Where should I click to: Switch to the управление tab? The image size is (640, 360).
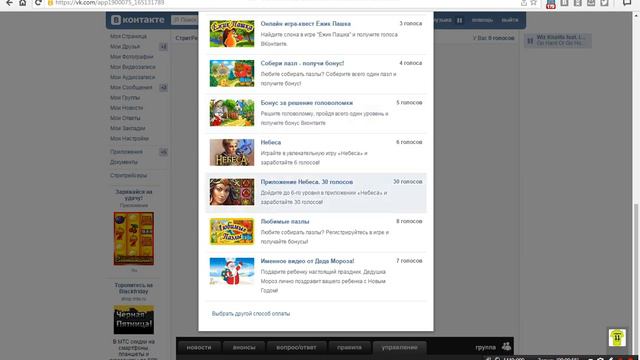click(400, 347)
